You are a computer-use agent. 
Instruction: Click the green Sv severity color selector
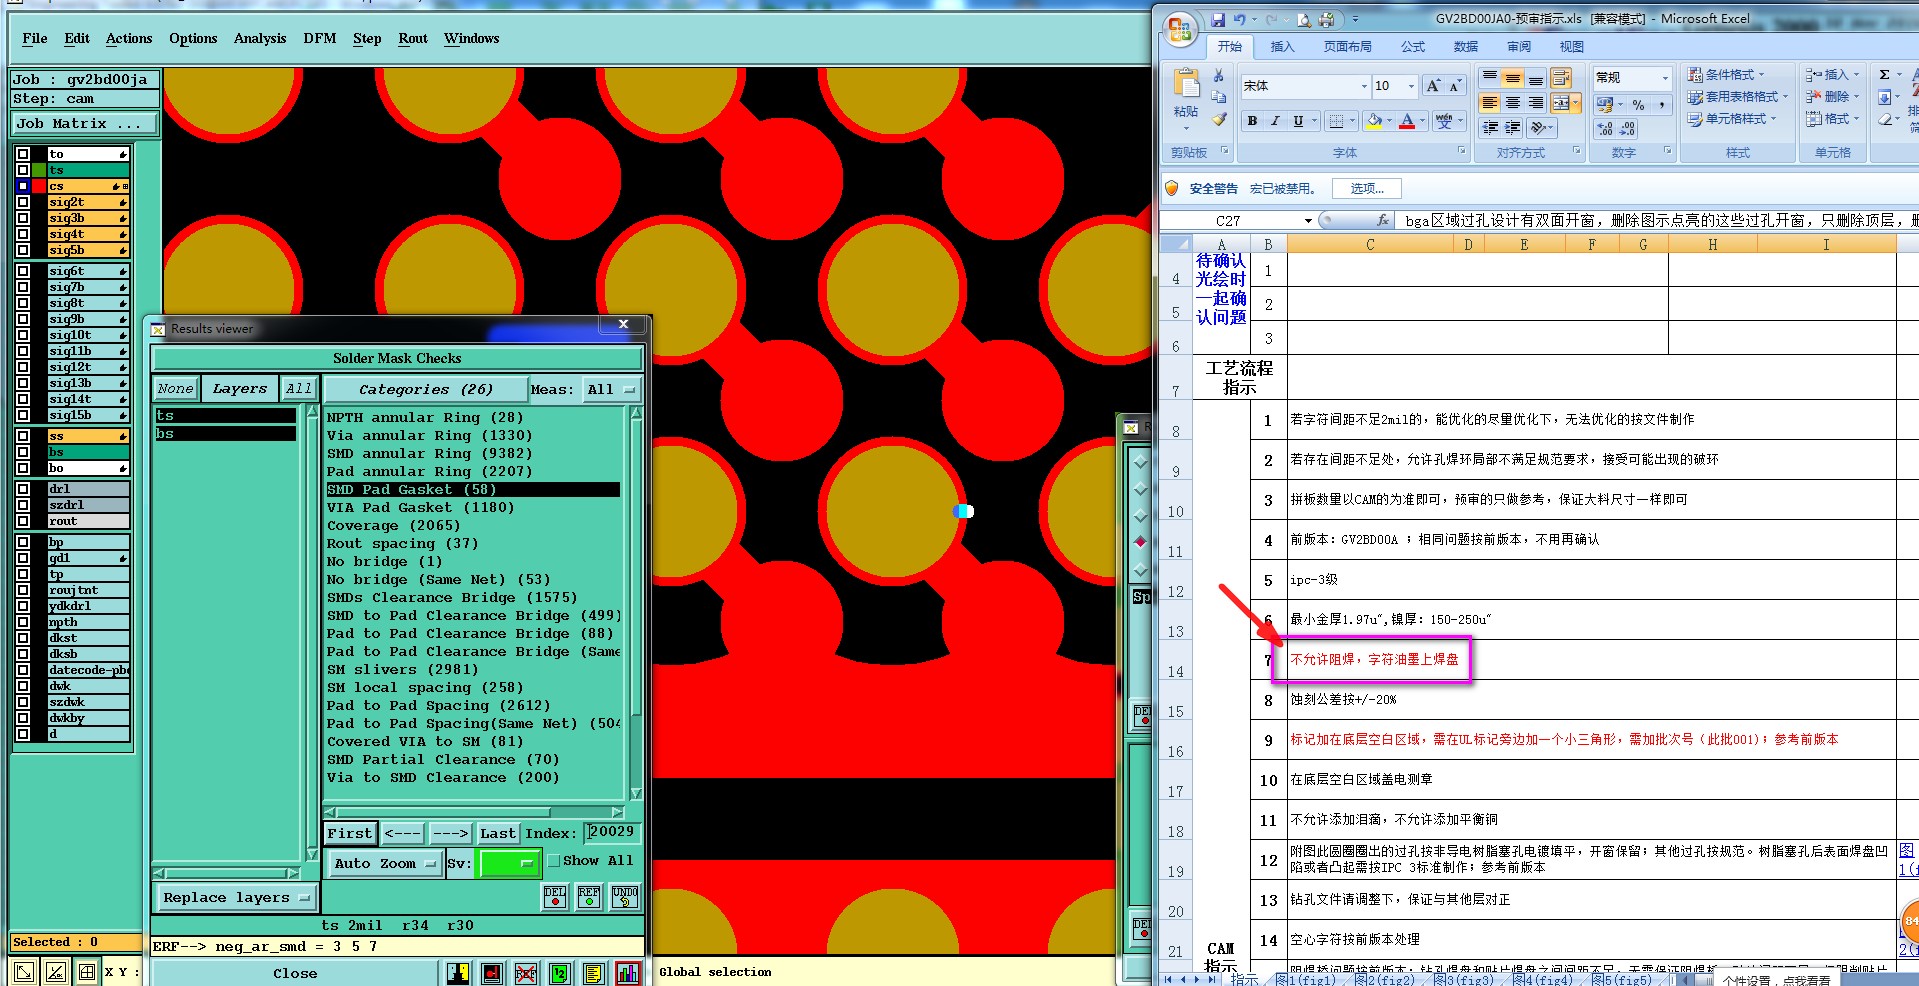(x=510, y=863)
